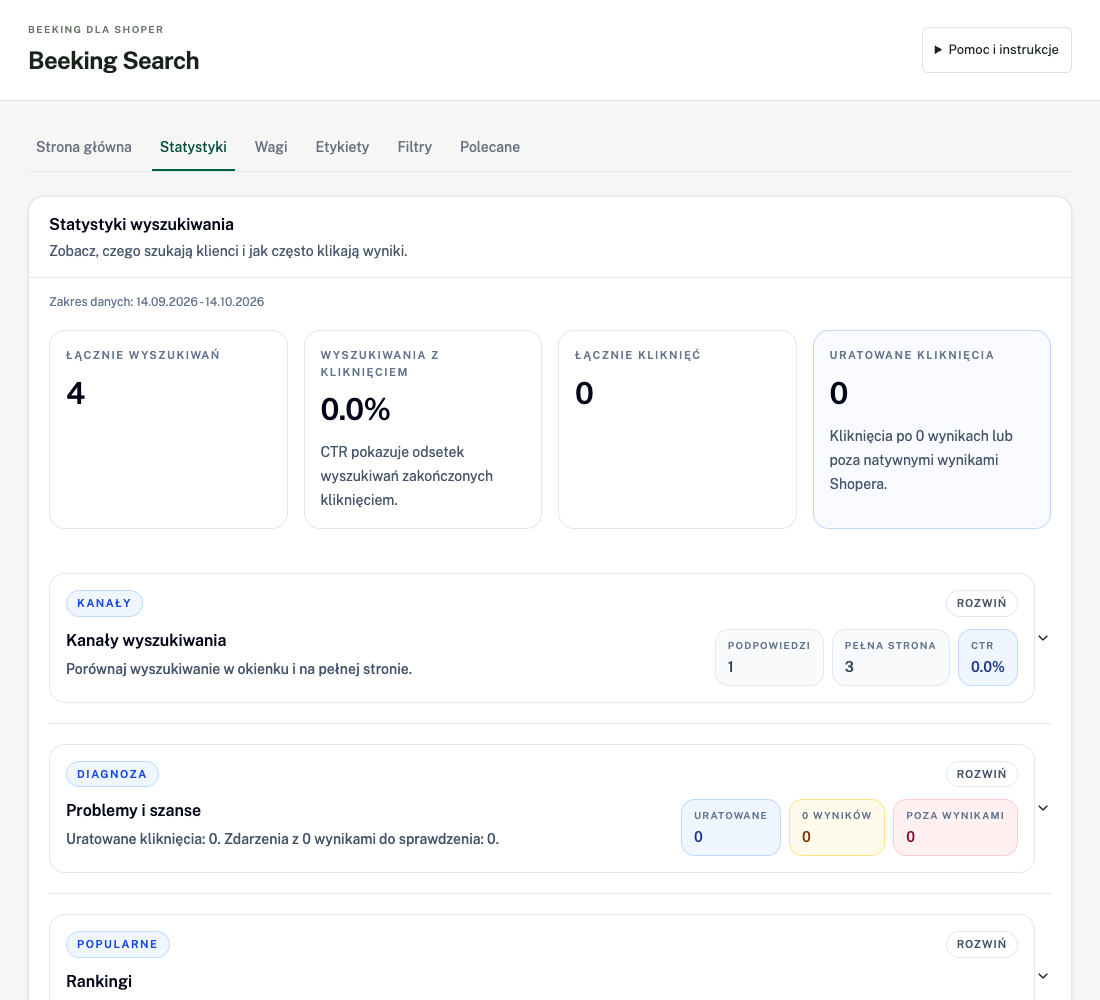Open the Filtry tab
The image size is (1100, 1000).
[415, 147]
